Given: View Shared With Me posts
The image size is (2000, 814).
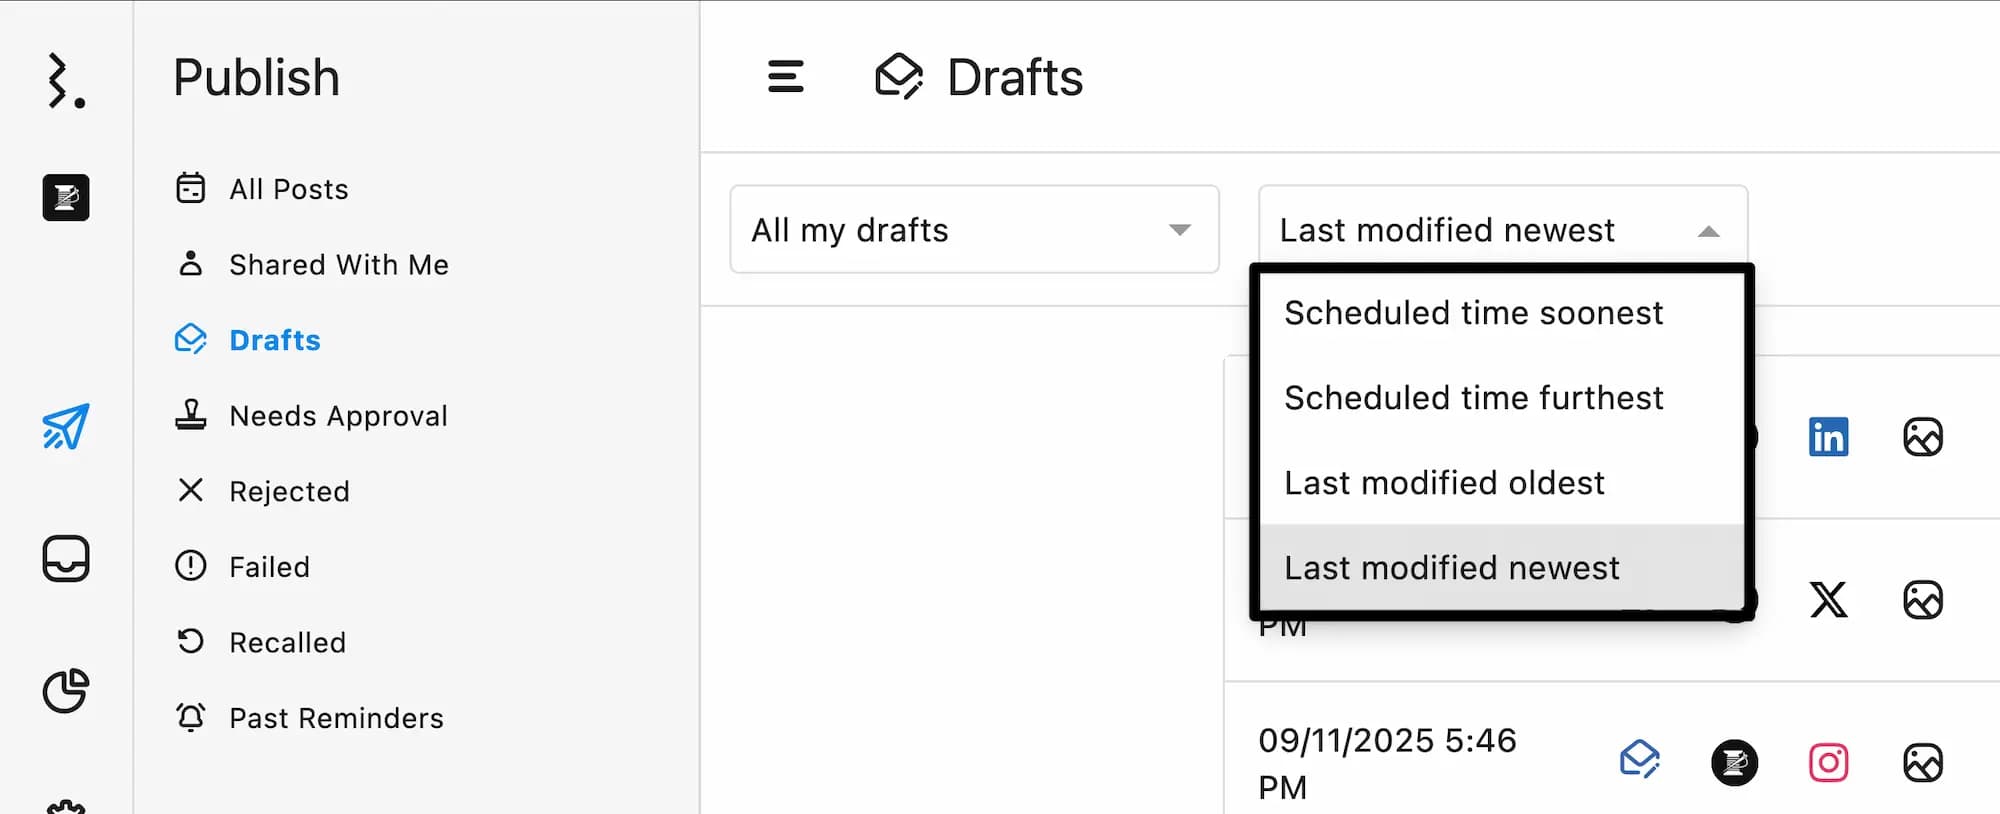Looking at the screenshot, I should pos(338,265).
